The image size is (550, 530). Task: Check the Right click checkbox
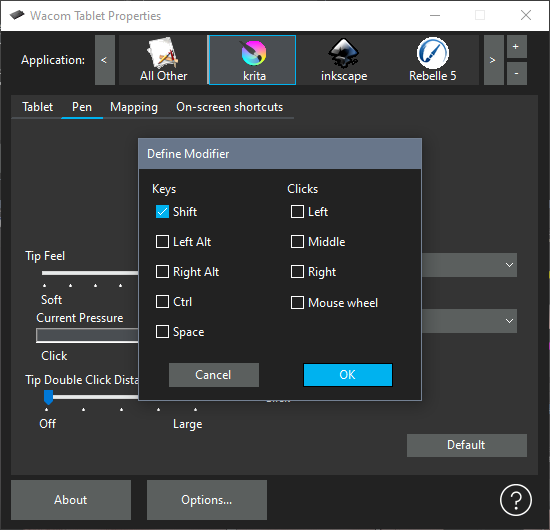pos(297,271)
